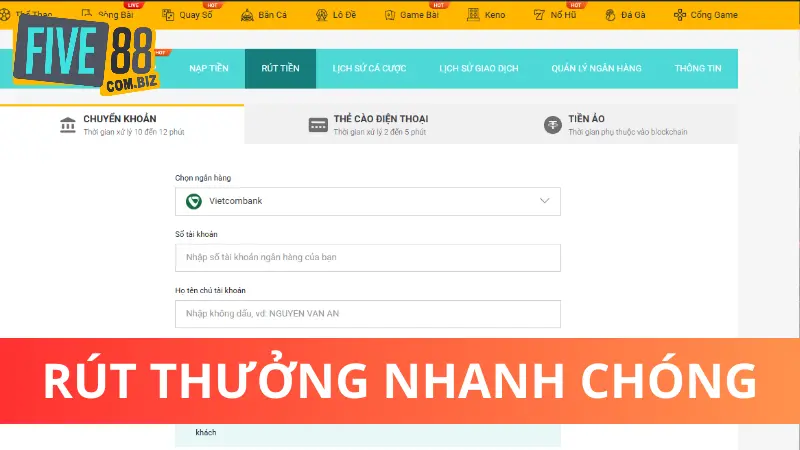Open the Quay Số menu label
Screen dimensions: 800x450
click(x=196, y=15)
